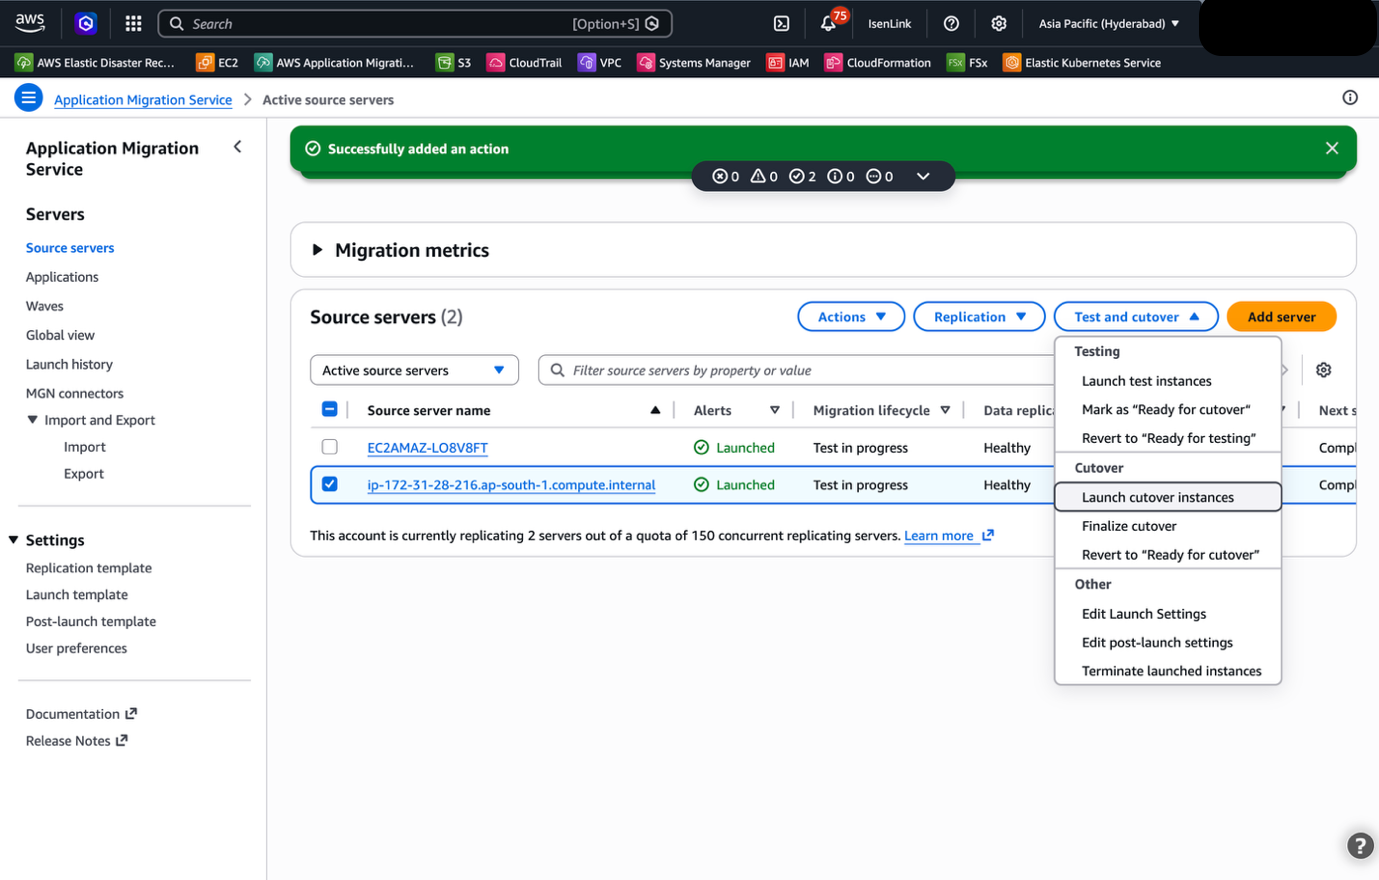Select Revert to "Ready for cutover" menu option
Screen dimensions: 1379x880
tap(1168, 554)
